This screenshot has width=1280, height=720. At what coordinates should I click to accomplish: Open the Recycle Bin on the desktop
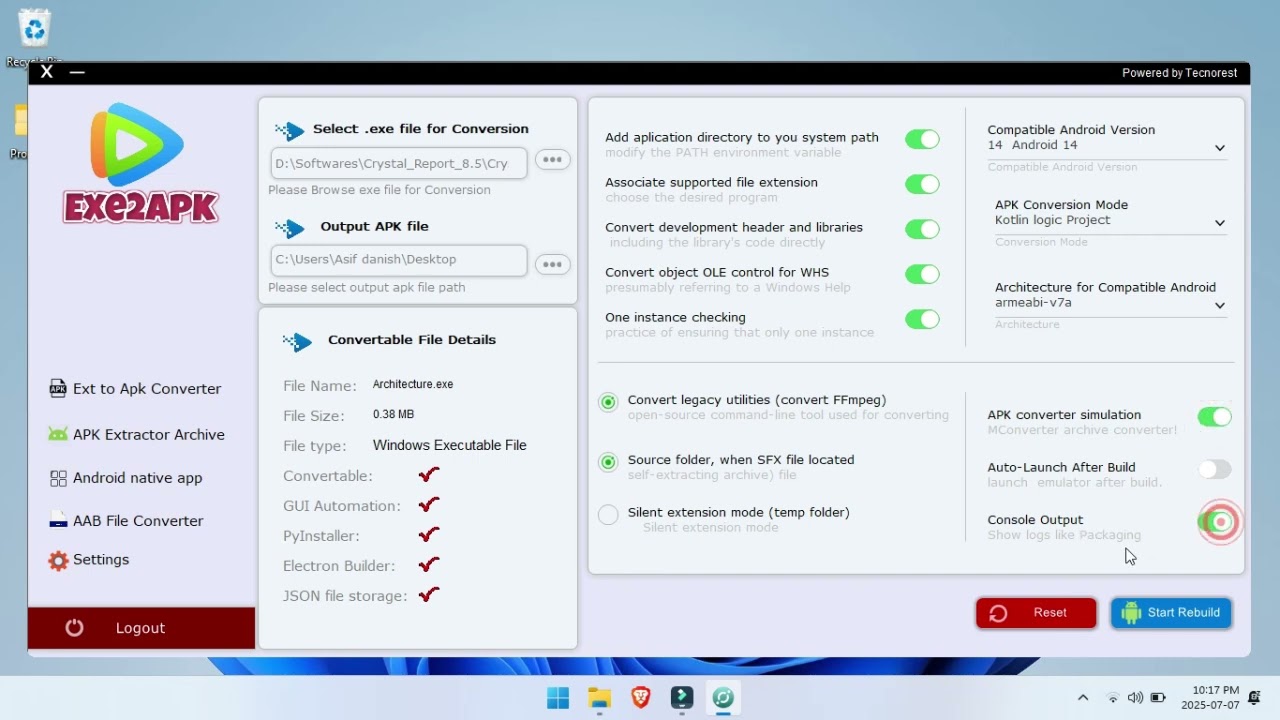(x=34, y=36)
